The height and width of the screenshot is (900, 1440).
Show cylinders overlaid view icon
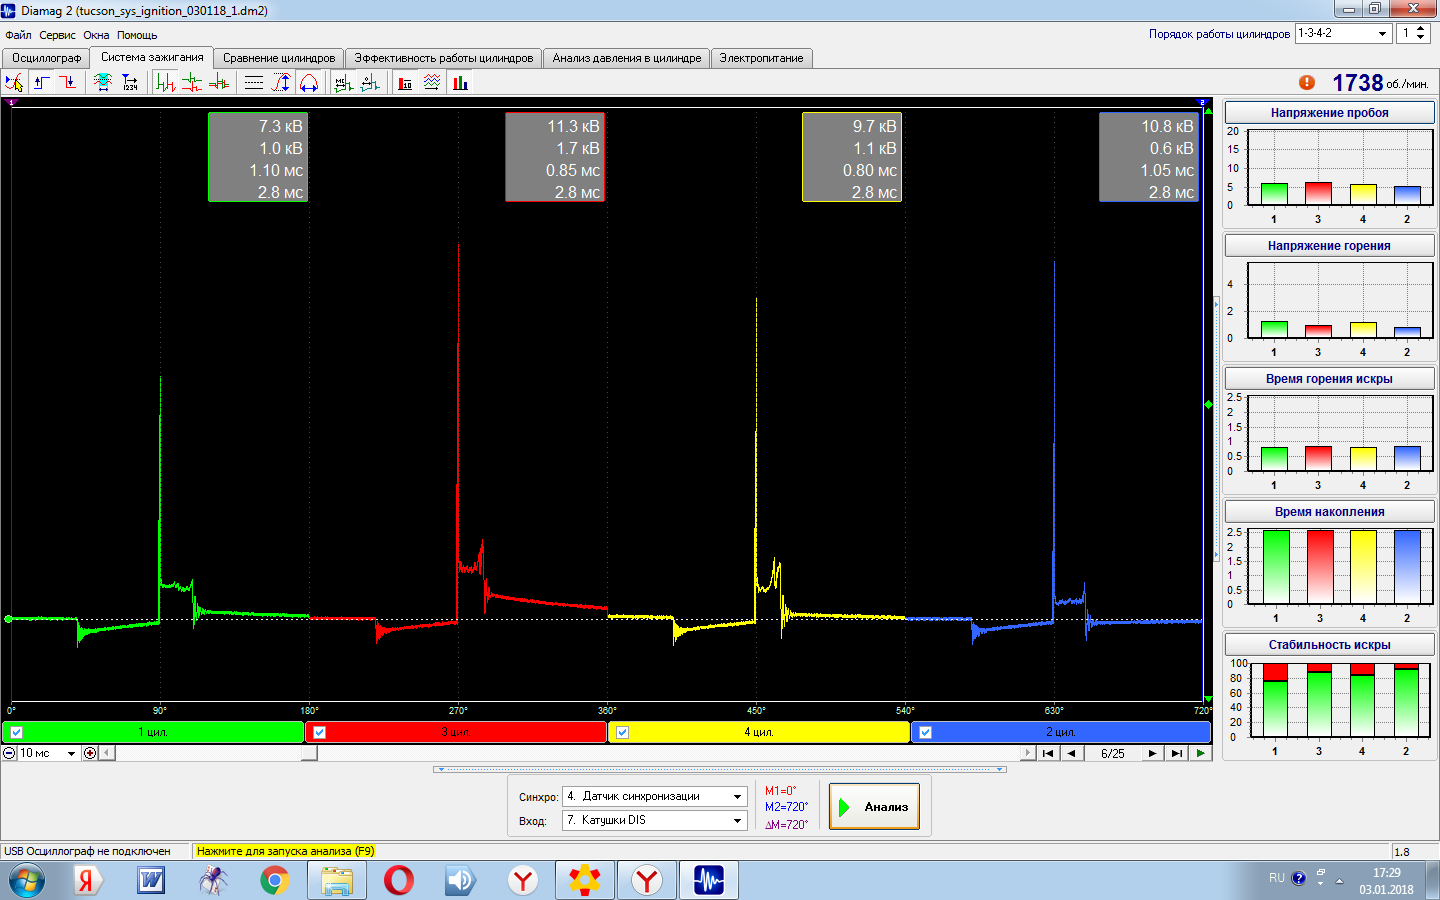pyautogui.click(x=219, y=83)
